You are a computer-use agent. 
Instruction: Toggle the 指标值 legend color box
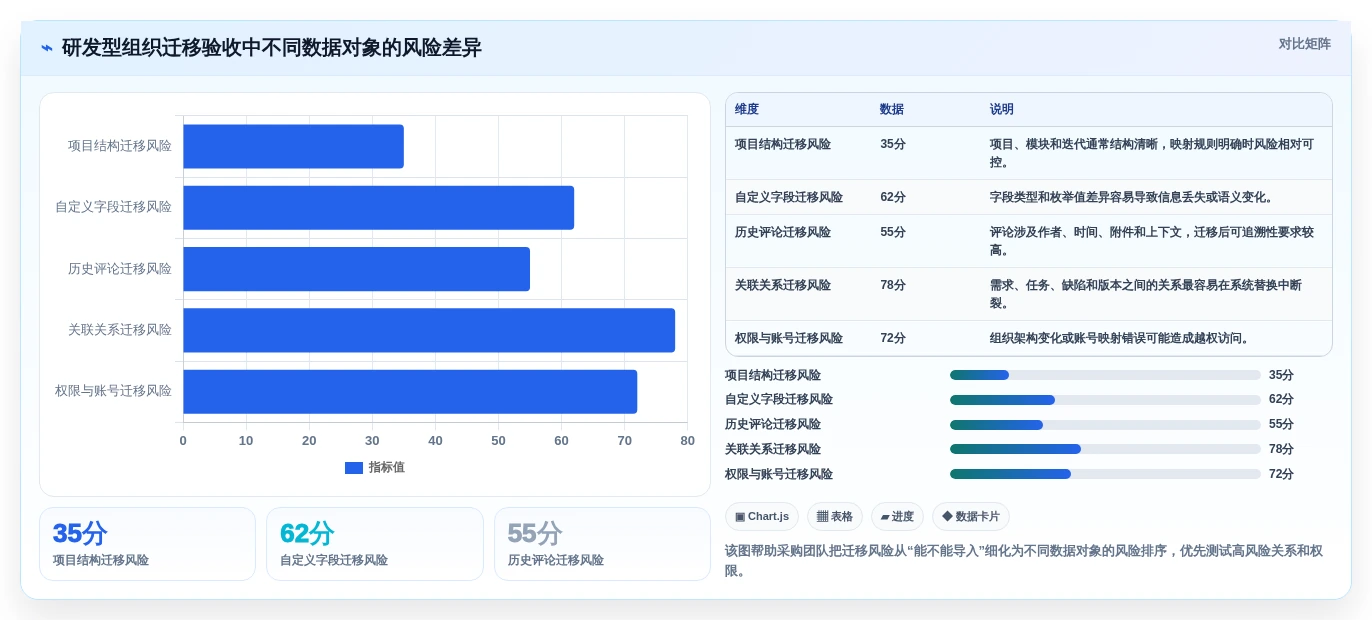(353, 467)
